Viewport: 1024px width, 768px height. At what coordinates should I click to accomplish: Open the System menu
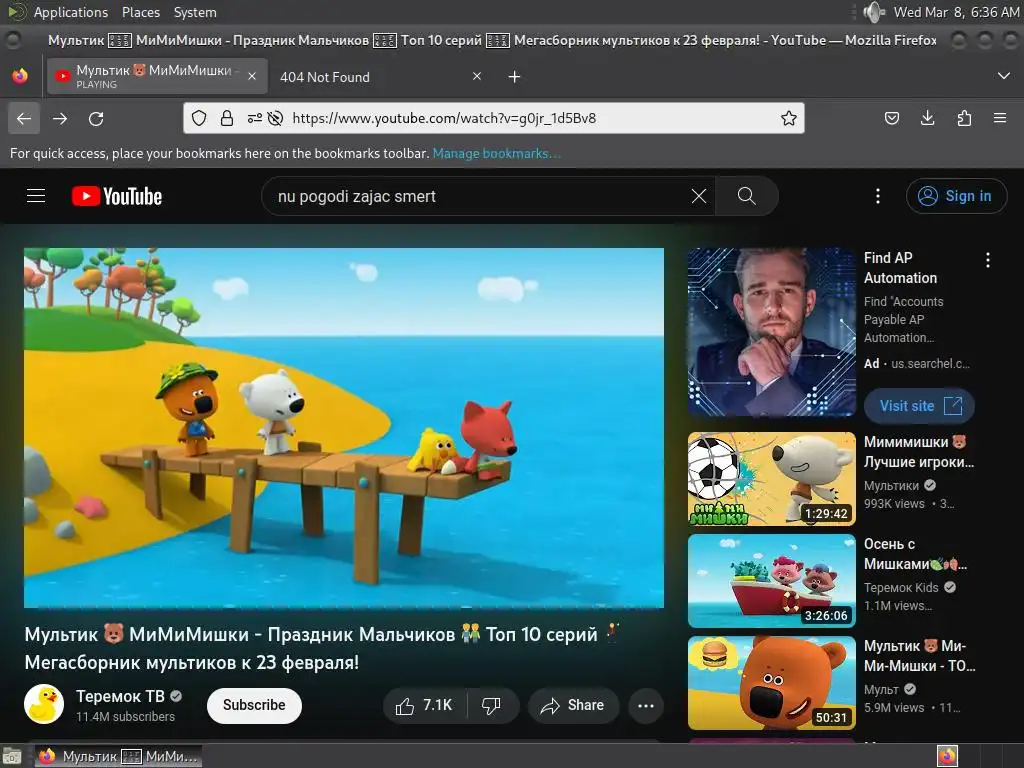(x=195, y=12)
